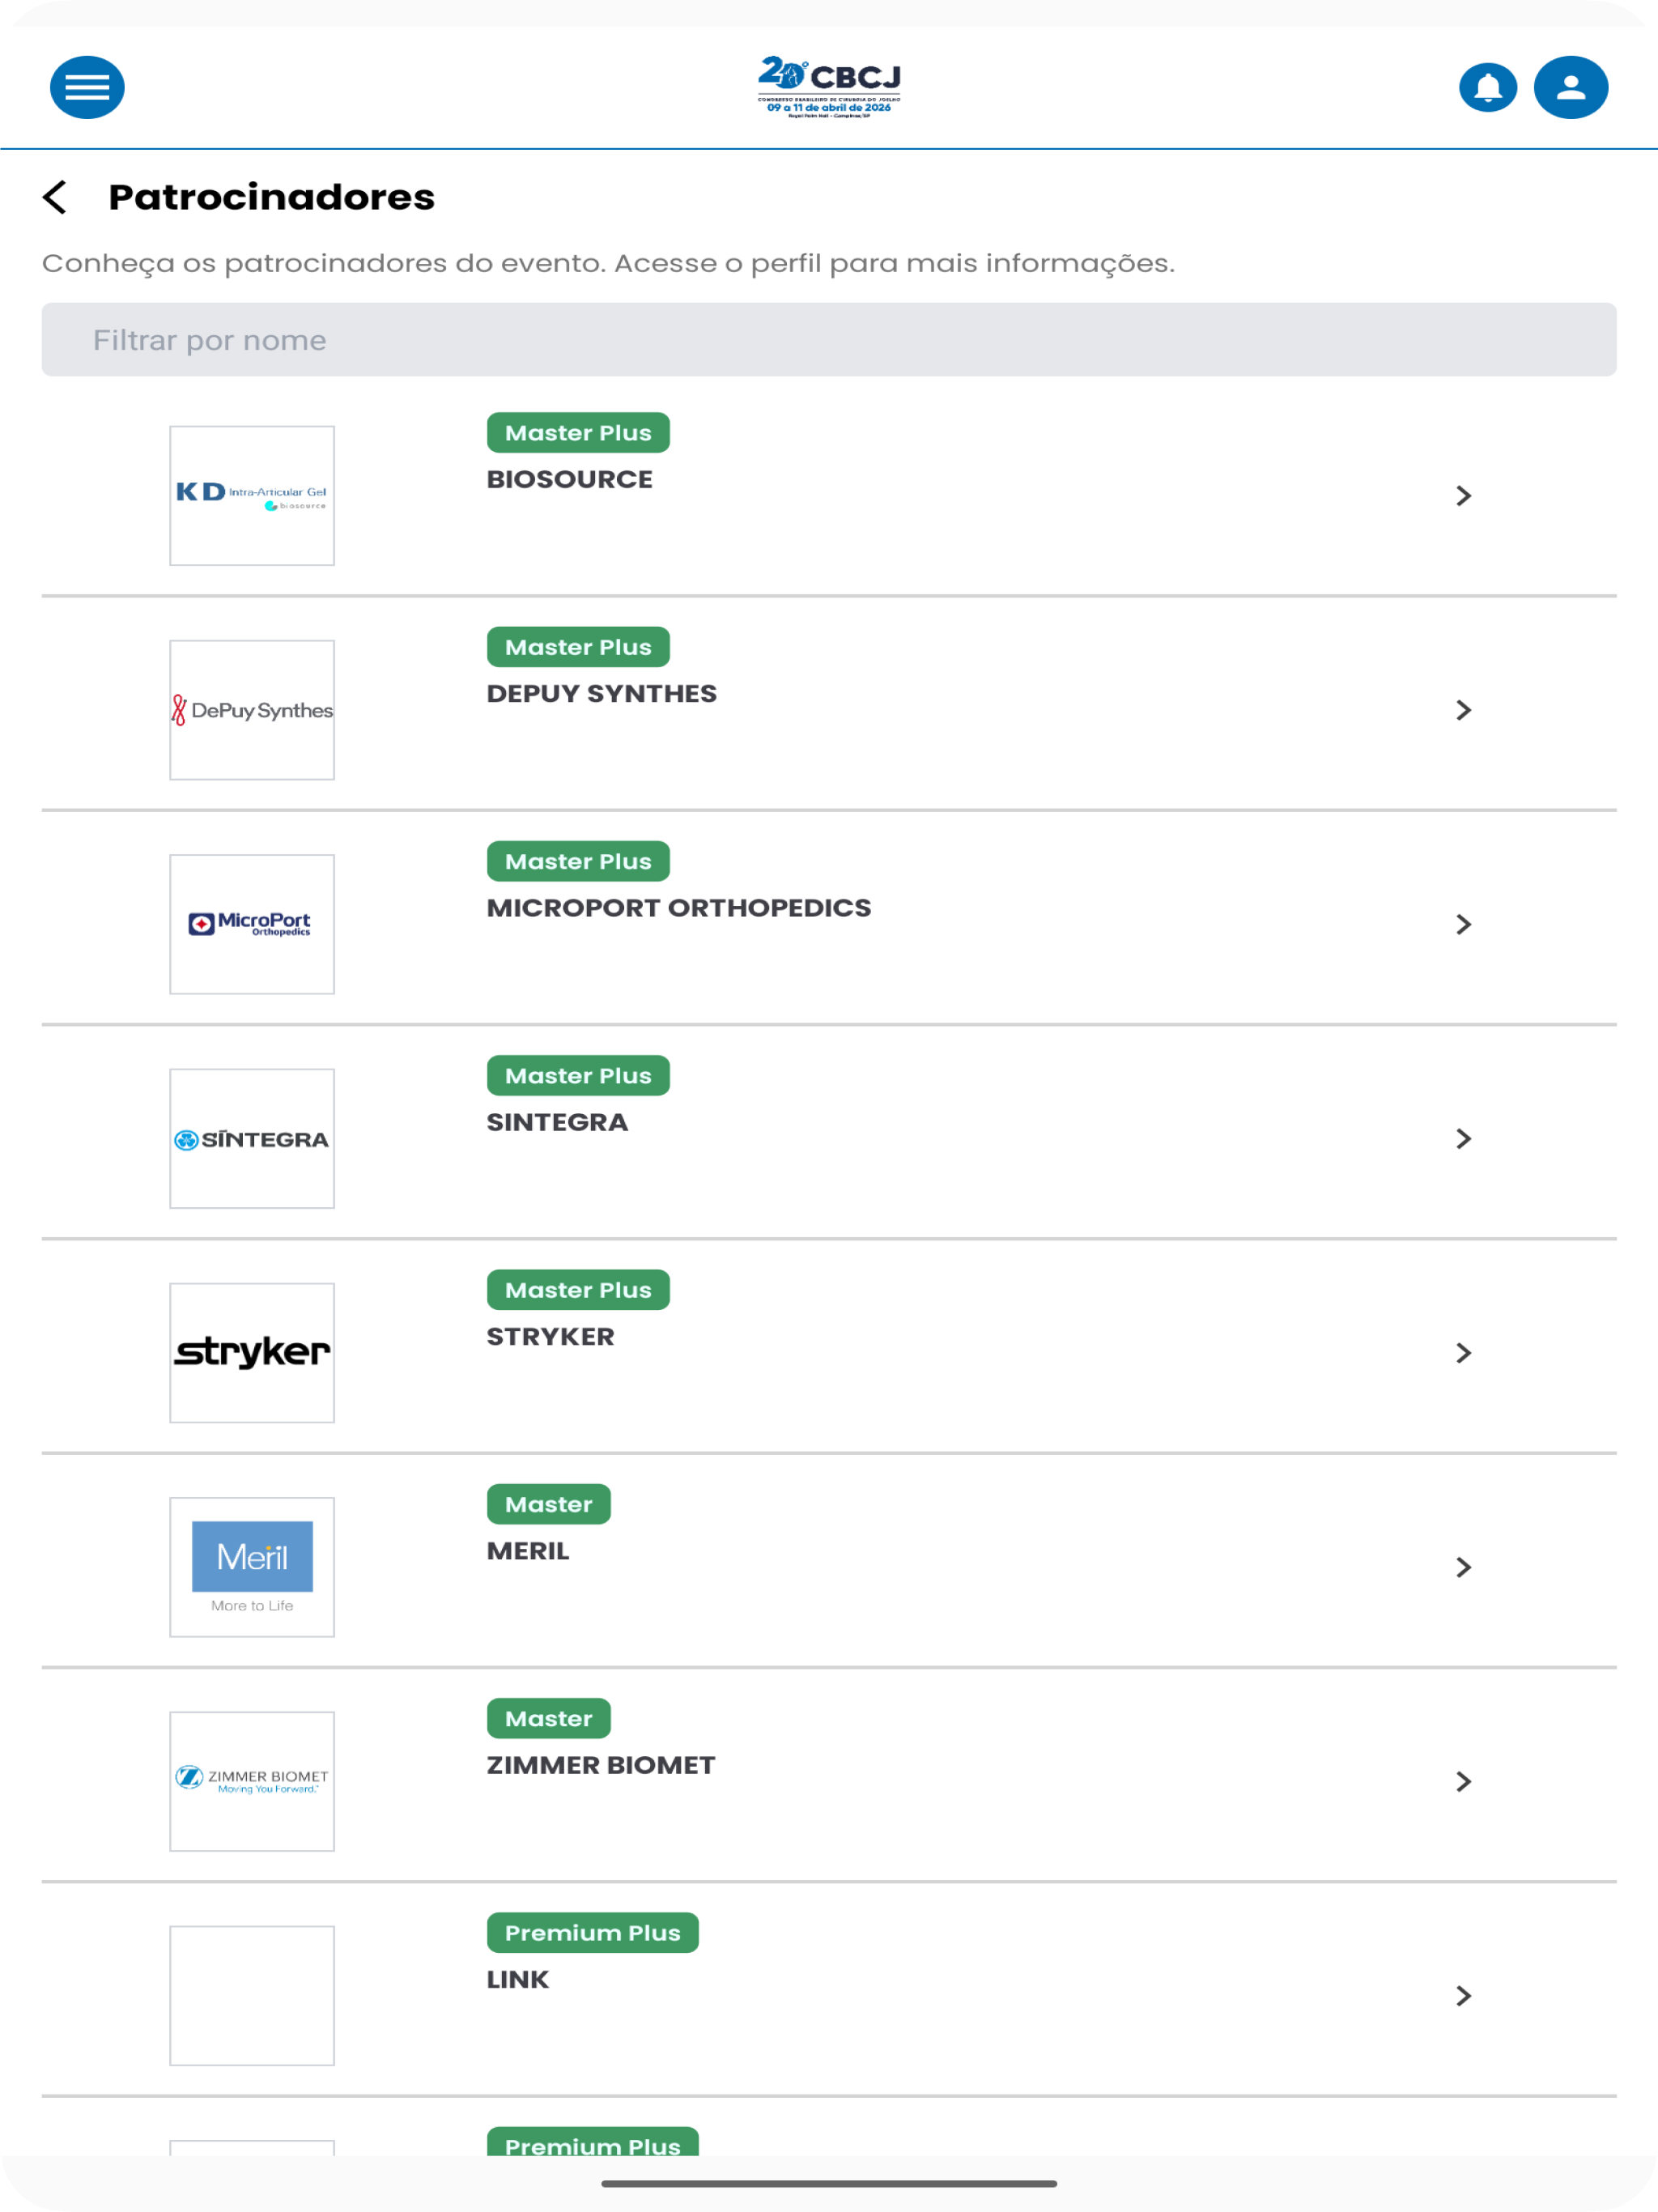Click the Patrocinadores page title
This screenshot has width=1658, height=2212.
271,197
